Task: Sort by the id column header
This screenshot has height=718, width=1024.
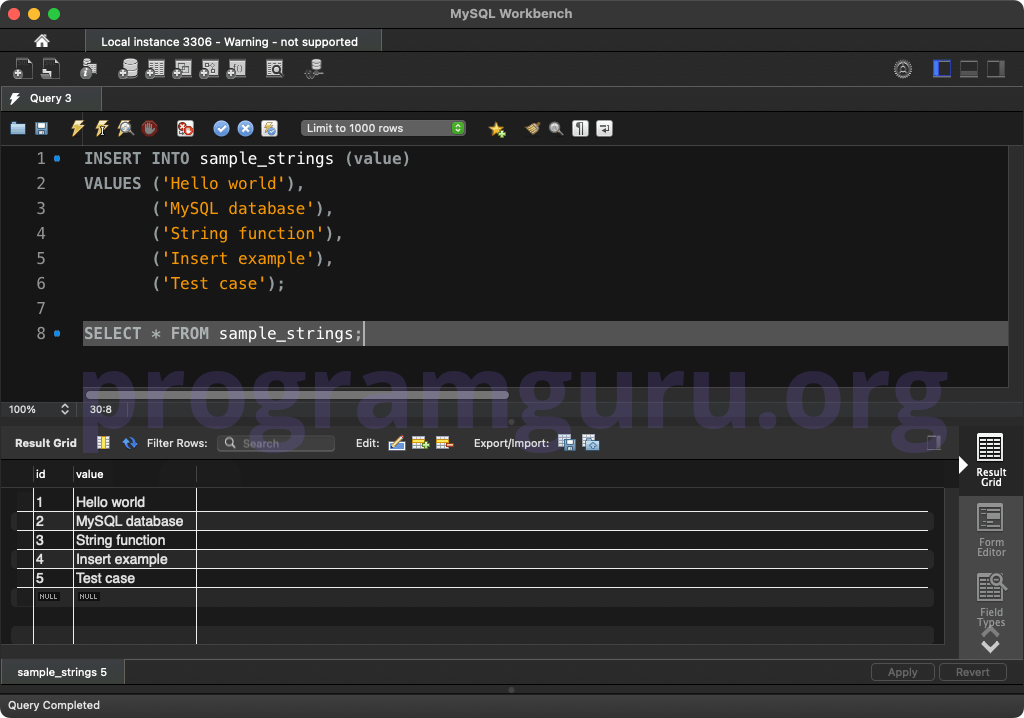Action: (x=53, y=474)
